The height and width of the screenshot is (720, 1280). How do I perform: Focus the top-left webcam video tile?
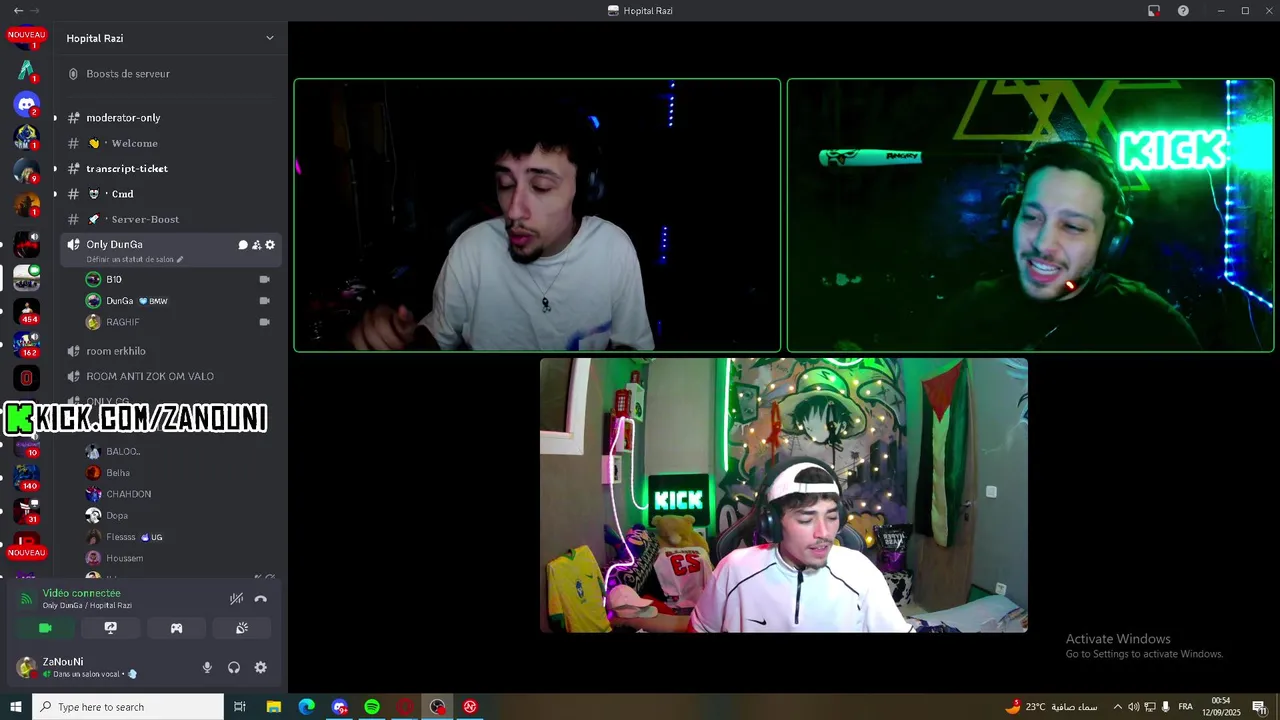[537, 215]
